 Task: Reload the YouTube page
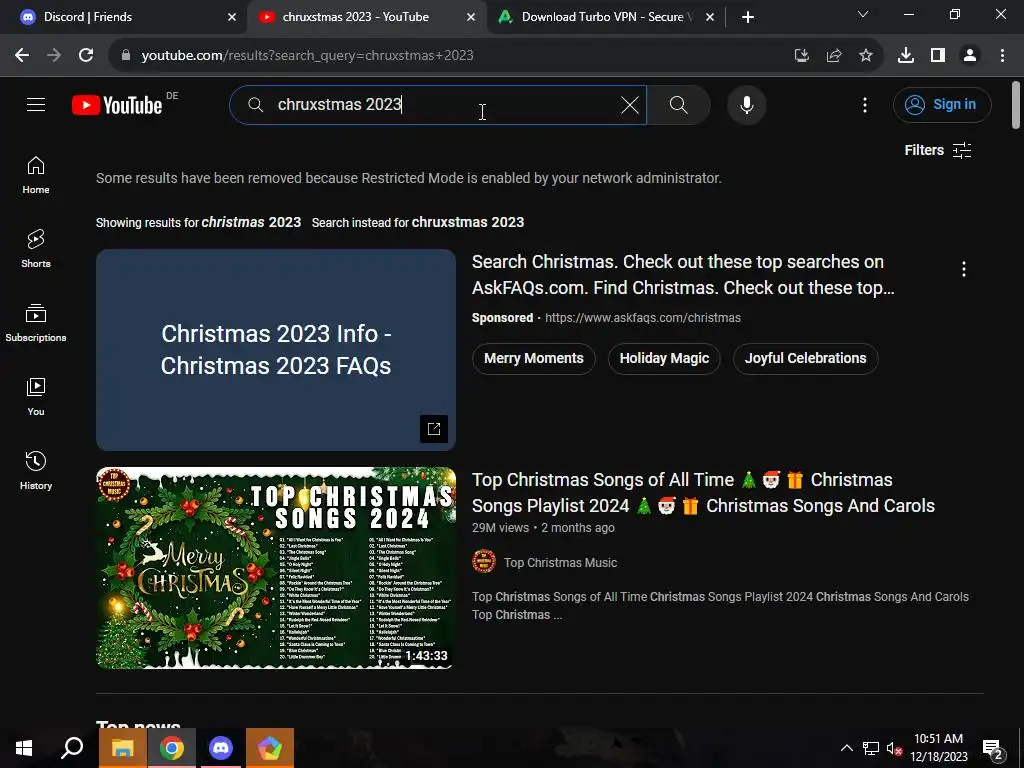tap(86, 56)
